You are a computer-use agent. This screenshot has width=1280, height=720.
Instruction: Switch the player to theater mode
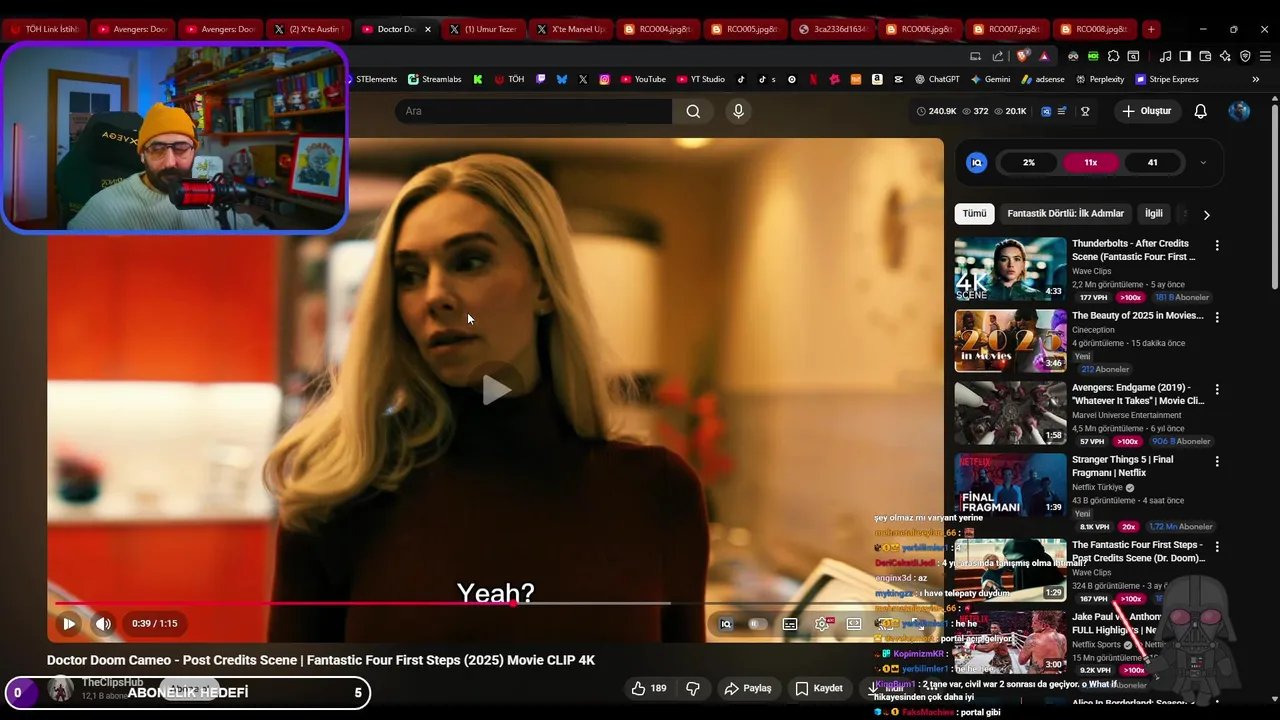(854, 624)
